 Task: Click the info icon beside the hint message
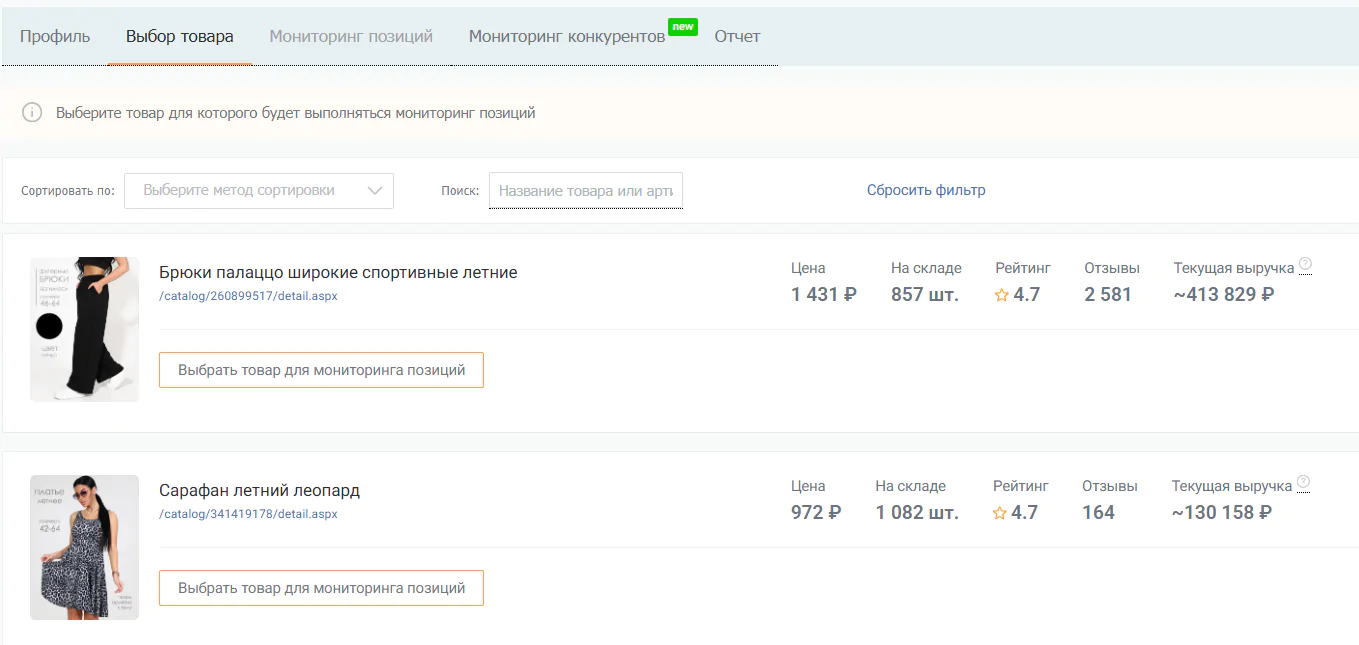(32, 113)
